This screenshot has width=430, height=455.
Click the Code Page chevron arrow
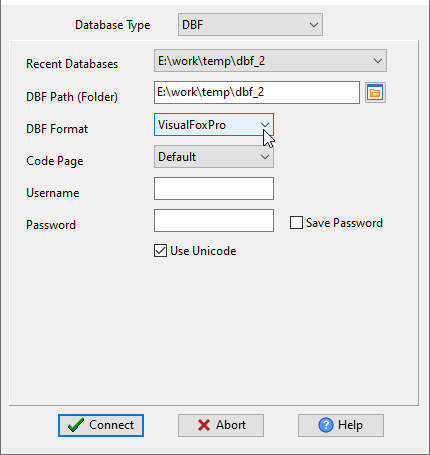coord(265,157)
